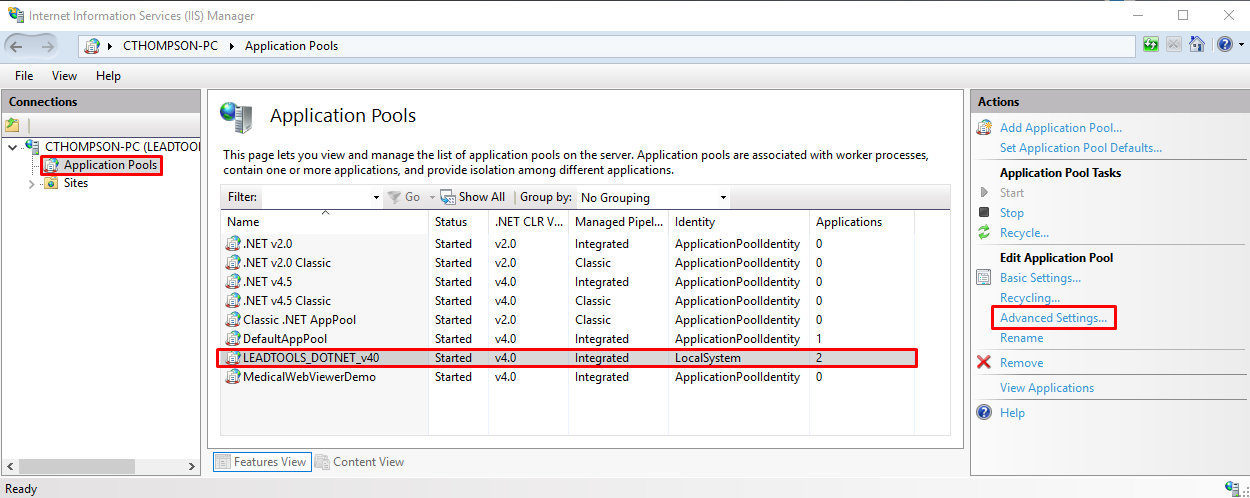Click the Add Application Pool link
The image size is (1250, 498).
click(x=1061, y=128)
